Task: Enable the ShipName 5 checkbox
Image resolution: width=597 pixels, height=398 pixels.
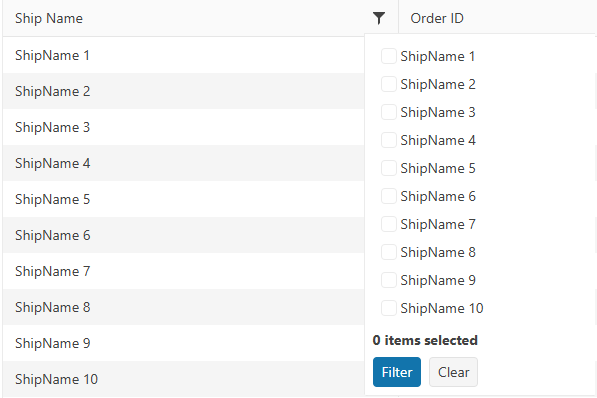Action: point(389,168)
